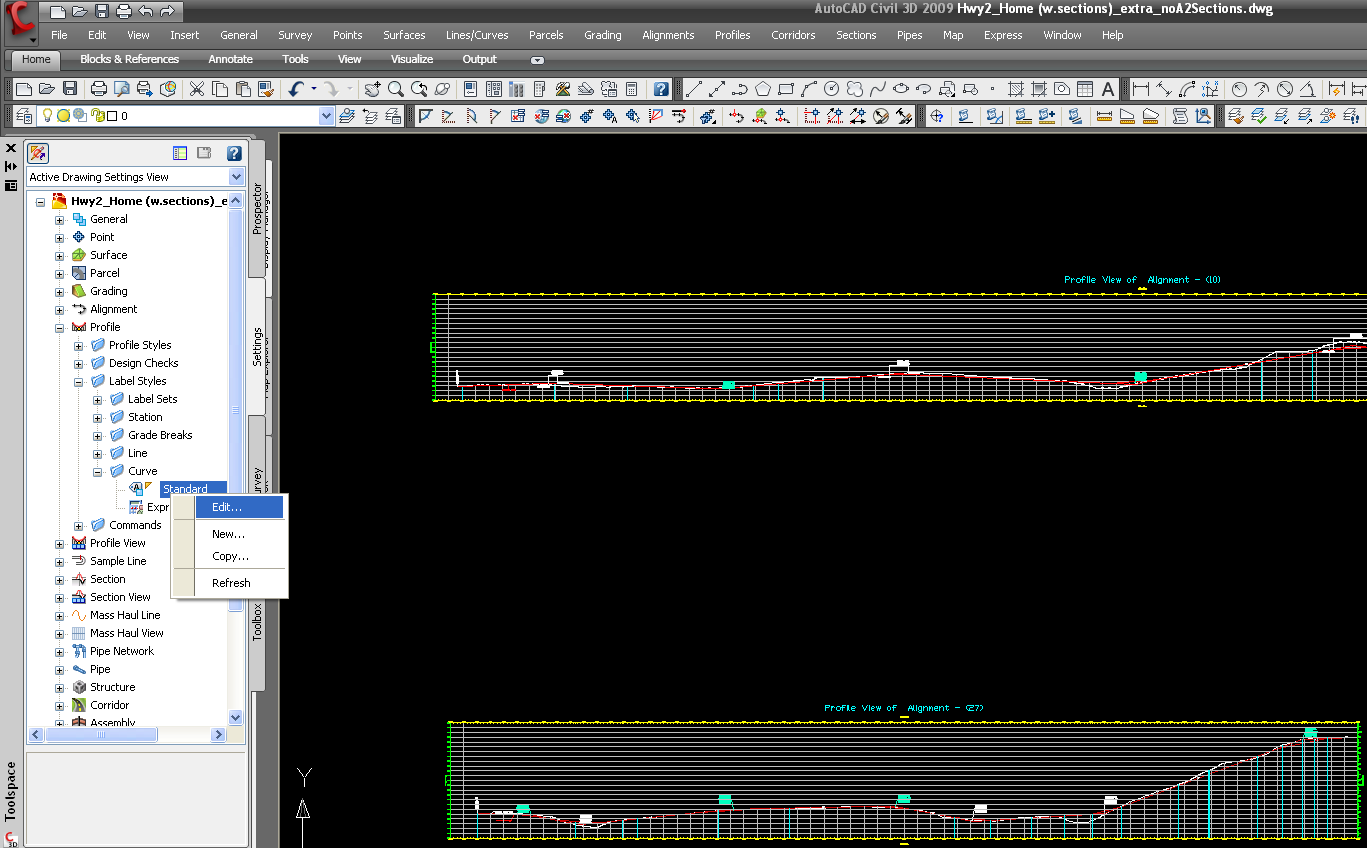Select the Zoom magnifier tool
1367x848 pixels.
click(x=396, y=89)
